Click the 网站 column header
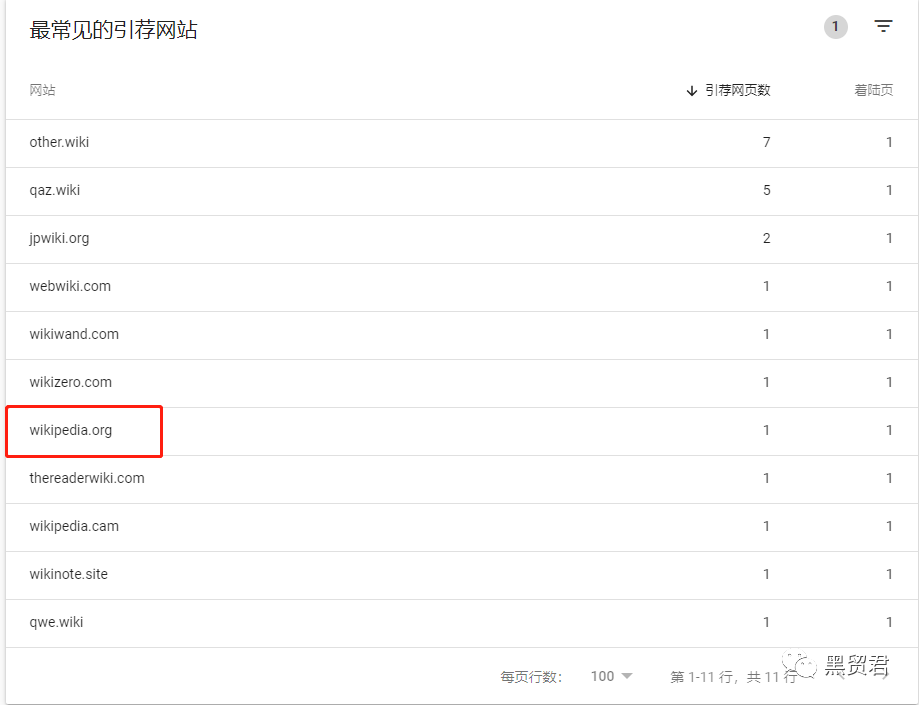 [x=43, y=90]
